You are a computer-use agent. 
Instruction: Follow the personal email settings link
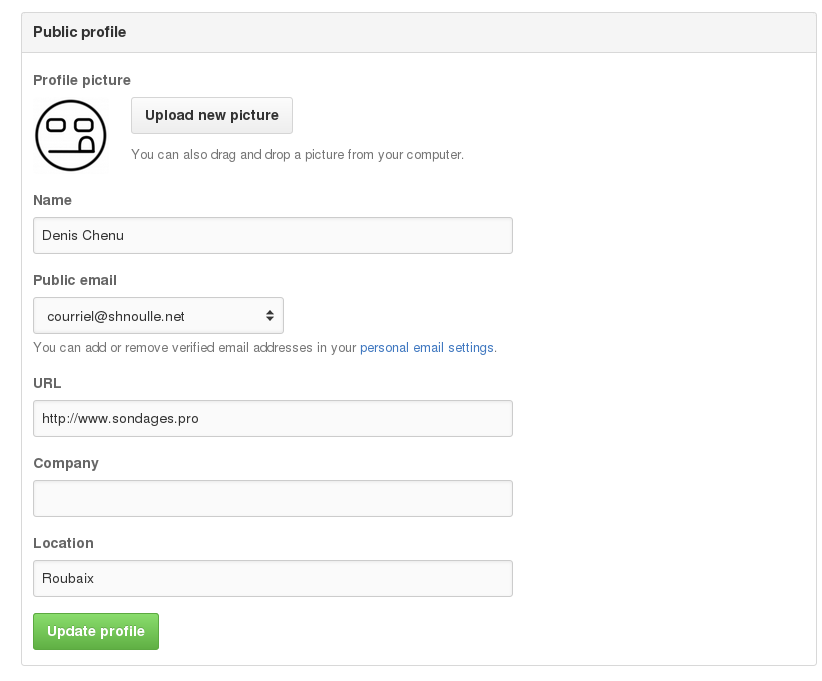(427, 348)
